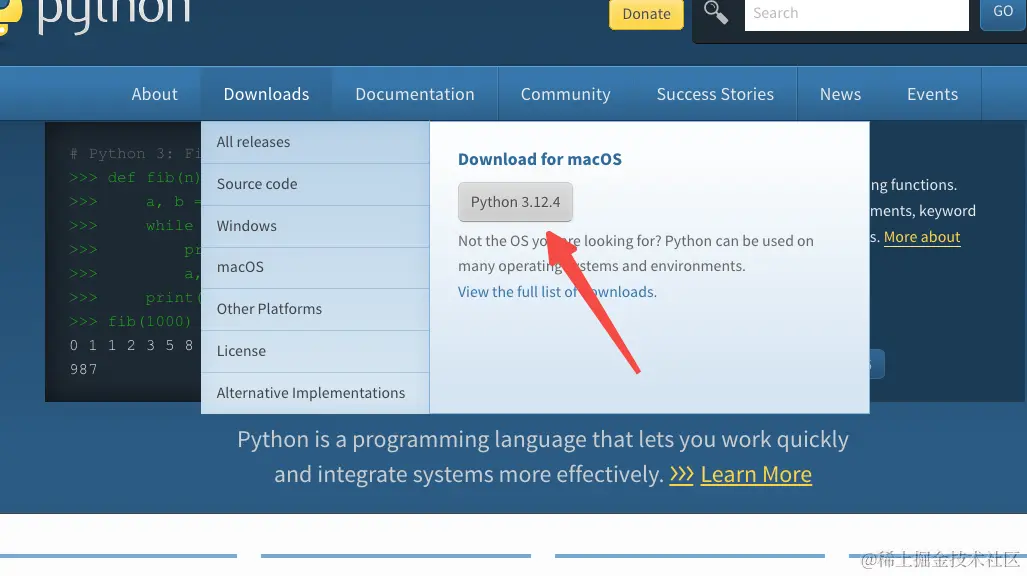Open the full list of downloads link
Image resolution: width=1027 pixels, height=576 pixels.
pos(556,291)
